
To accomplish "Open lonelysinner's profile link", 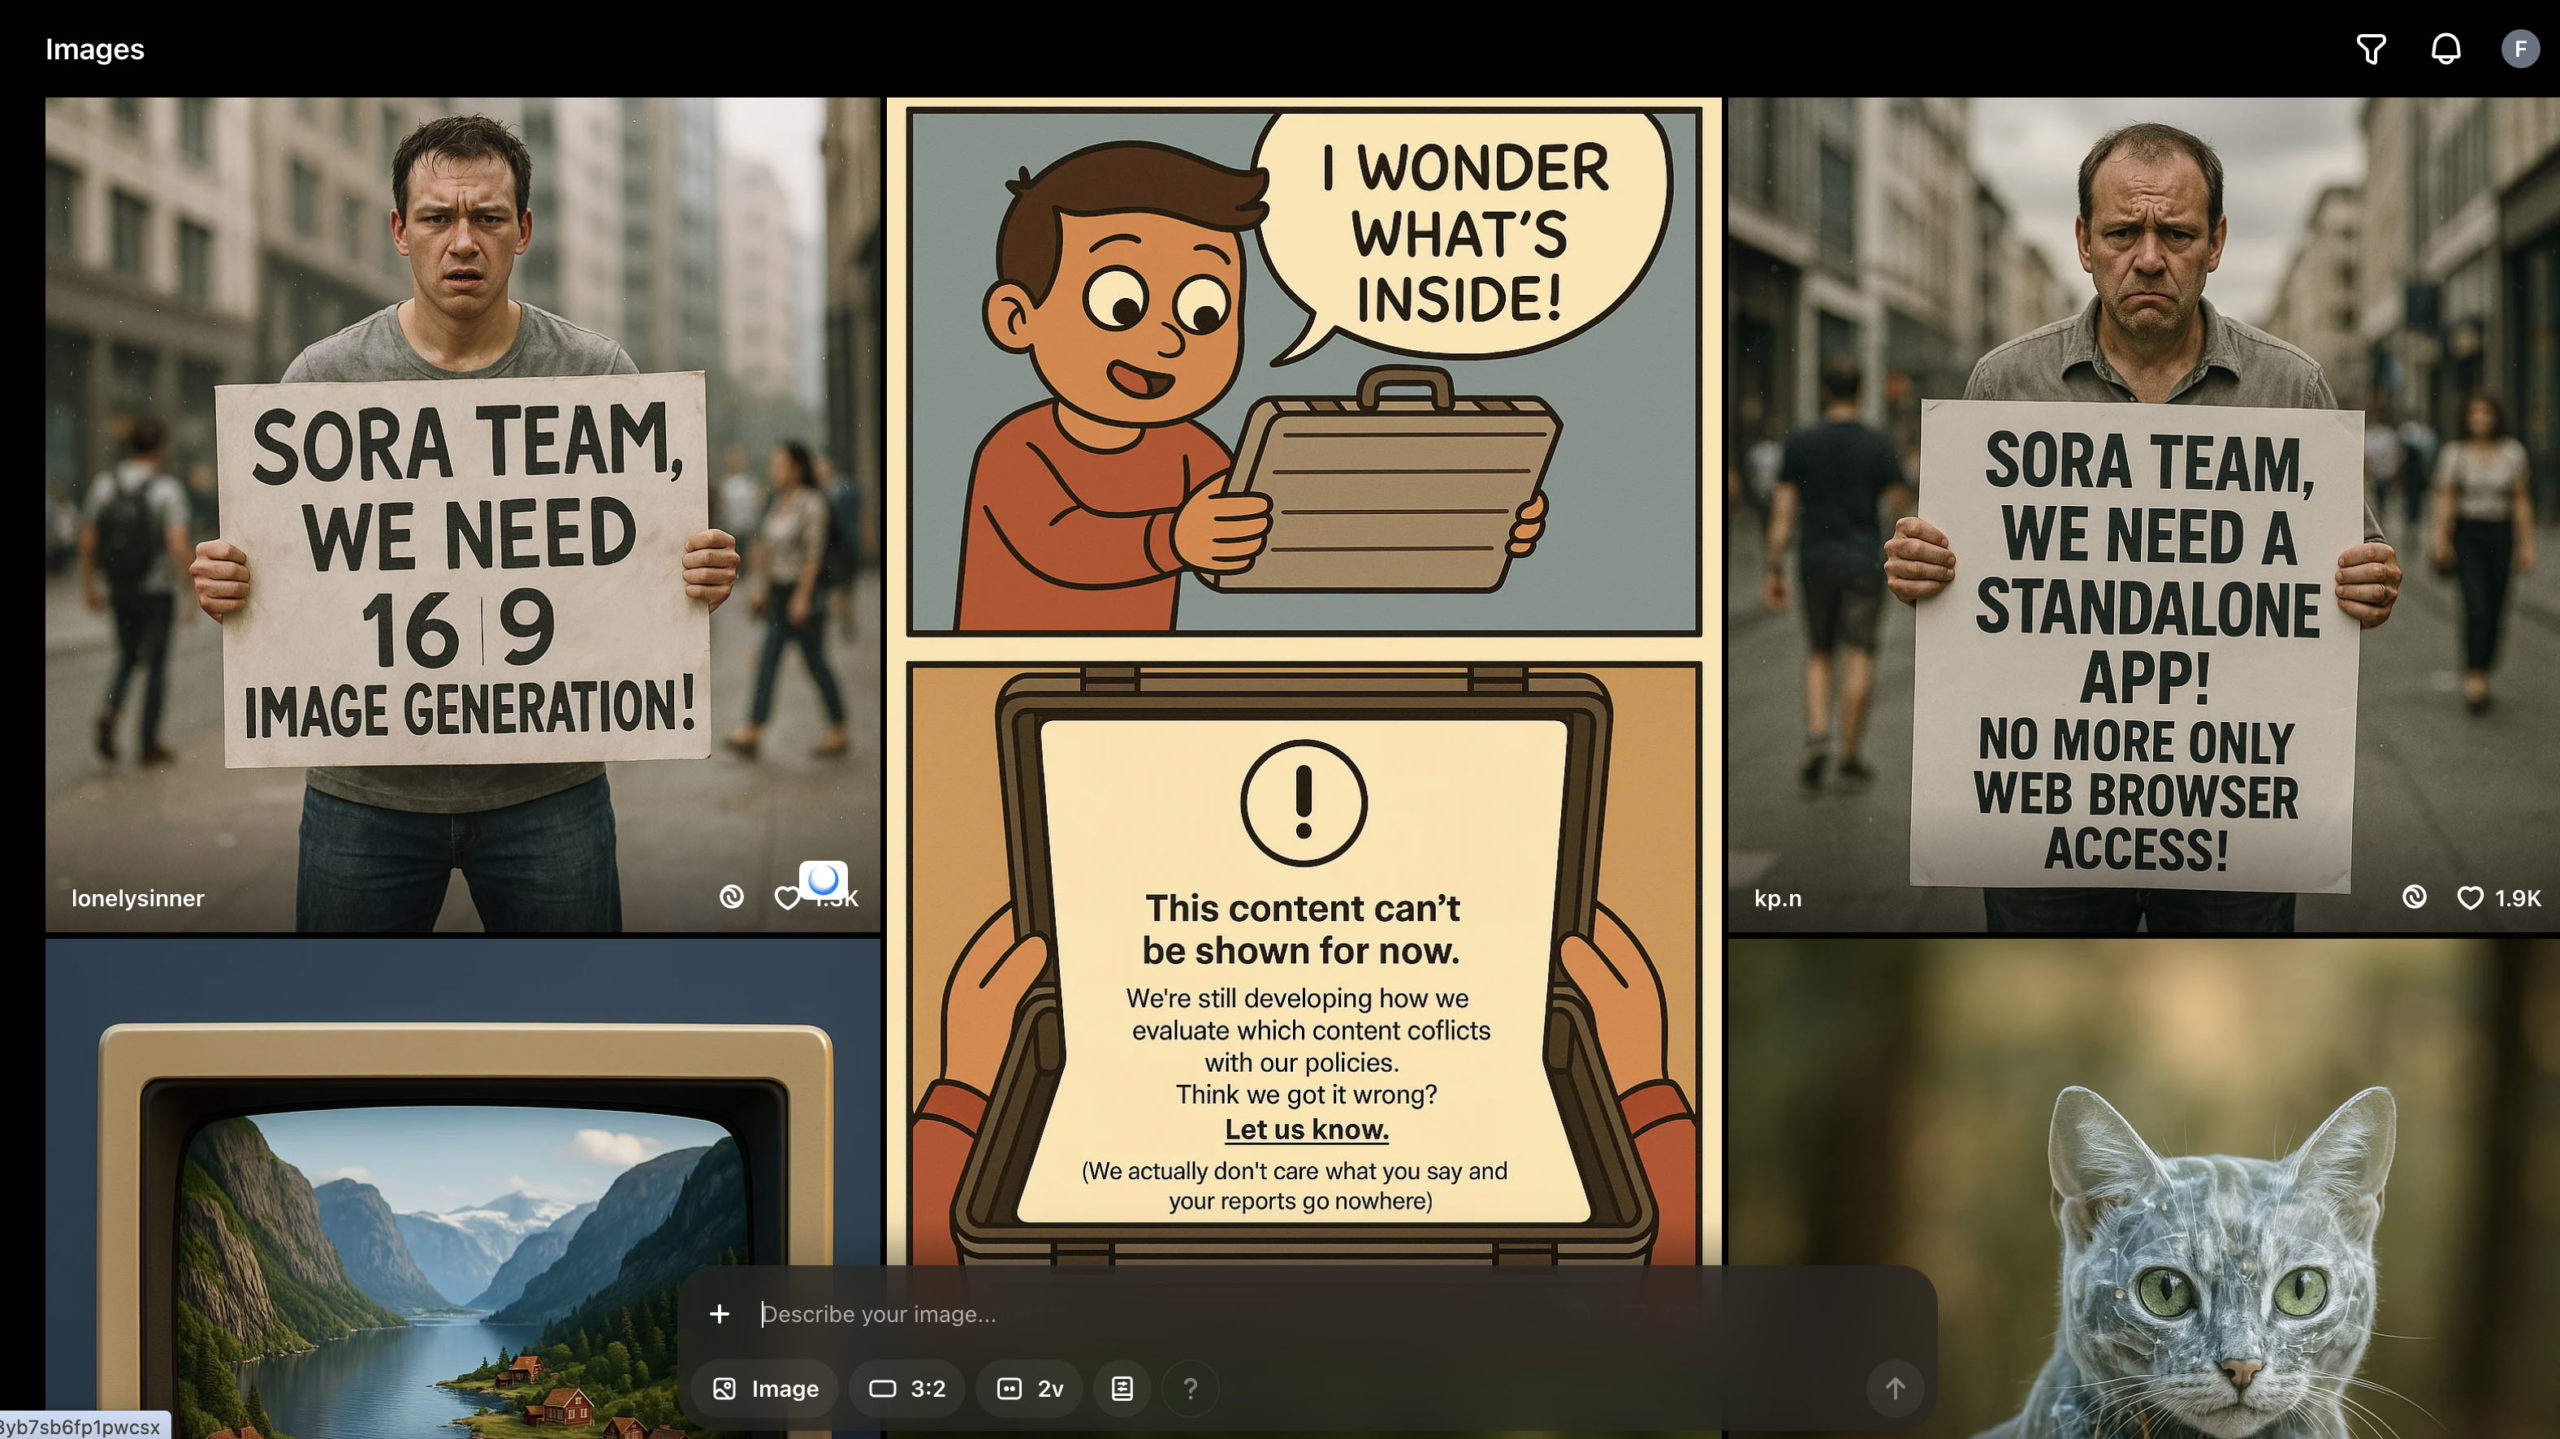I will coord(138,898).
